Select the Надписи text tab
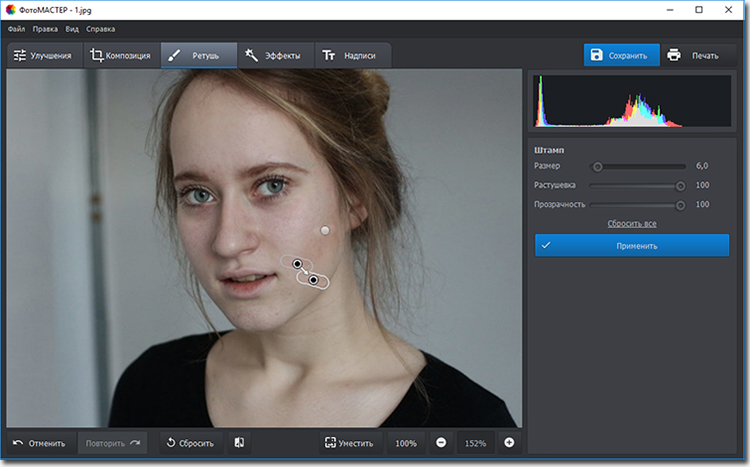This screenshot has height=467, width=750. (x=352, y=56)
